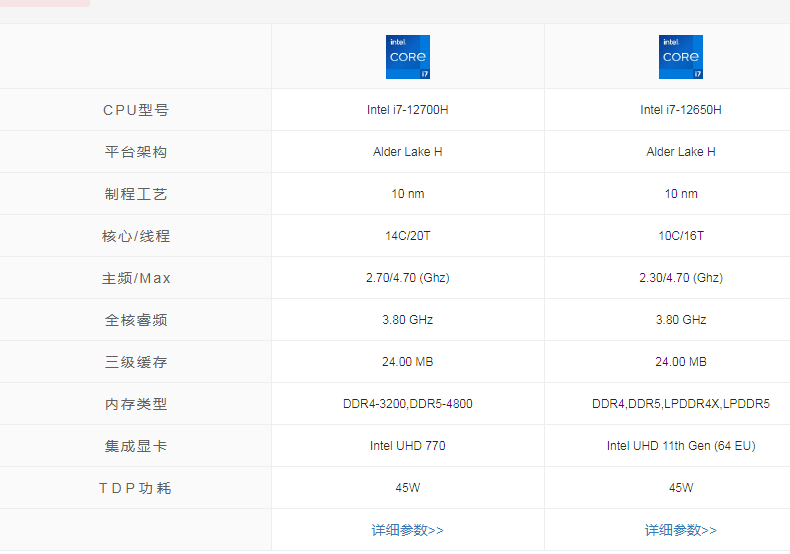Click the Intel Core i7 logo above i7-12700H
The width and height of the screenshot is (790, 554).
(x=407, y=57)
